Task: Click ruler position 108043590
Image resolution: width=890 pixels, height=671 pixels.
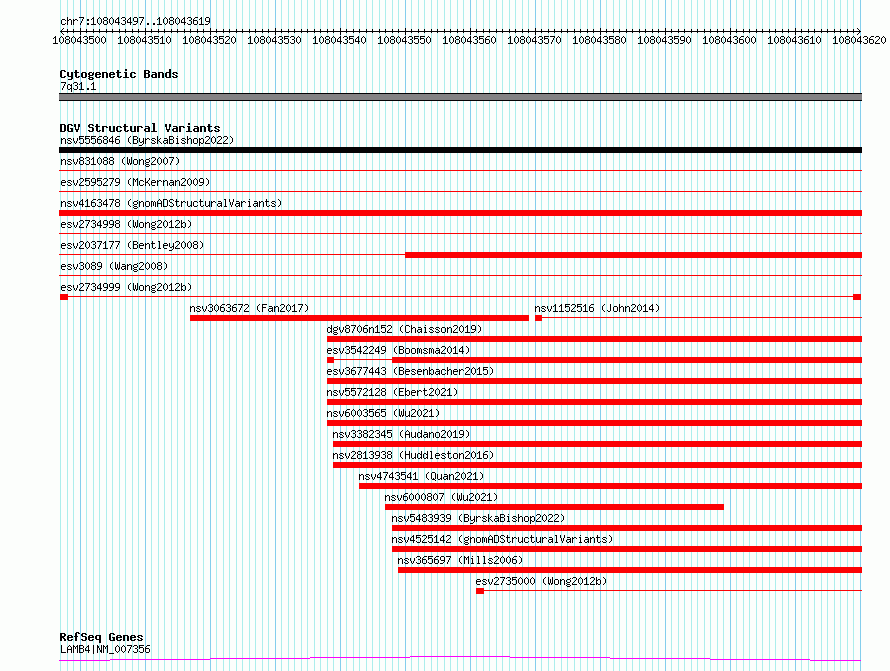Action: pos(664,40)
